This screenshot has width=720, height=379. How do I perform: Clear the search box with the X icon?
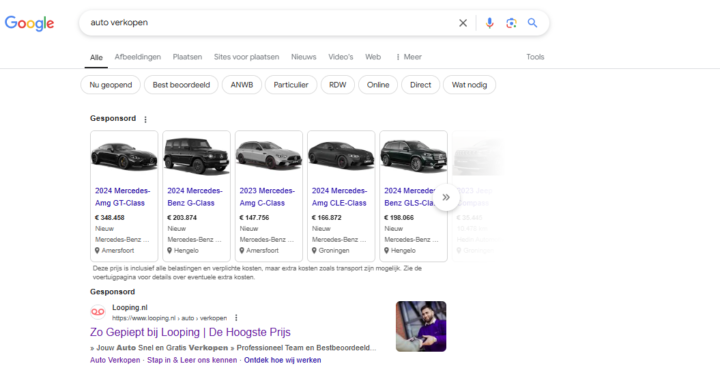(463, 23)
